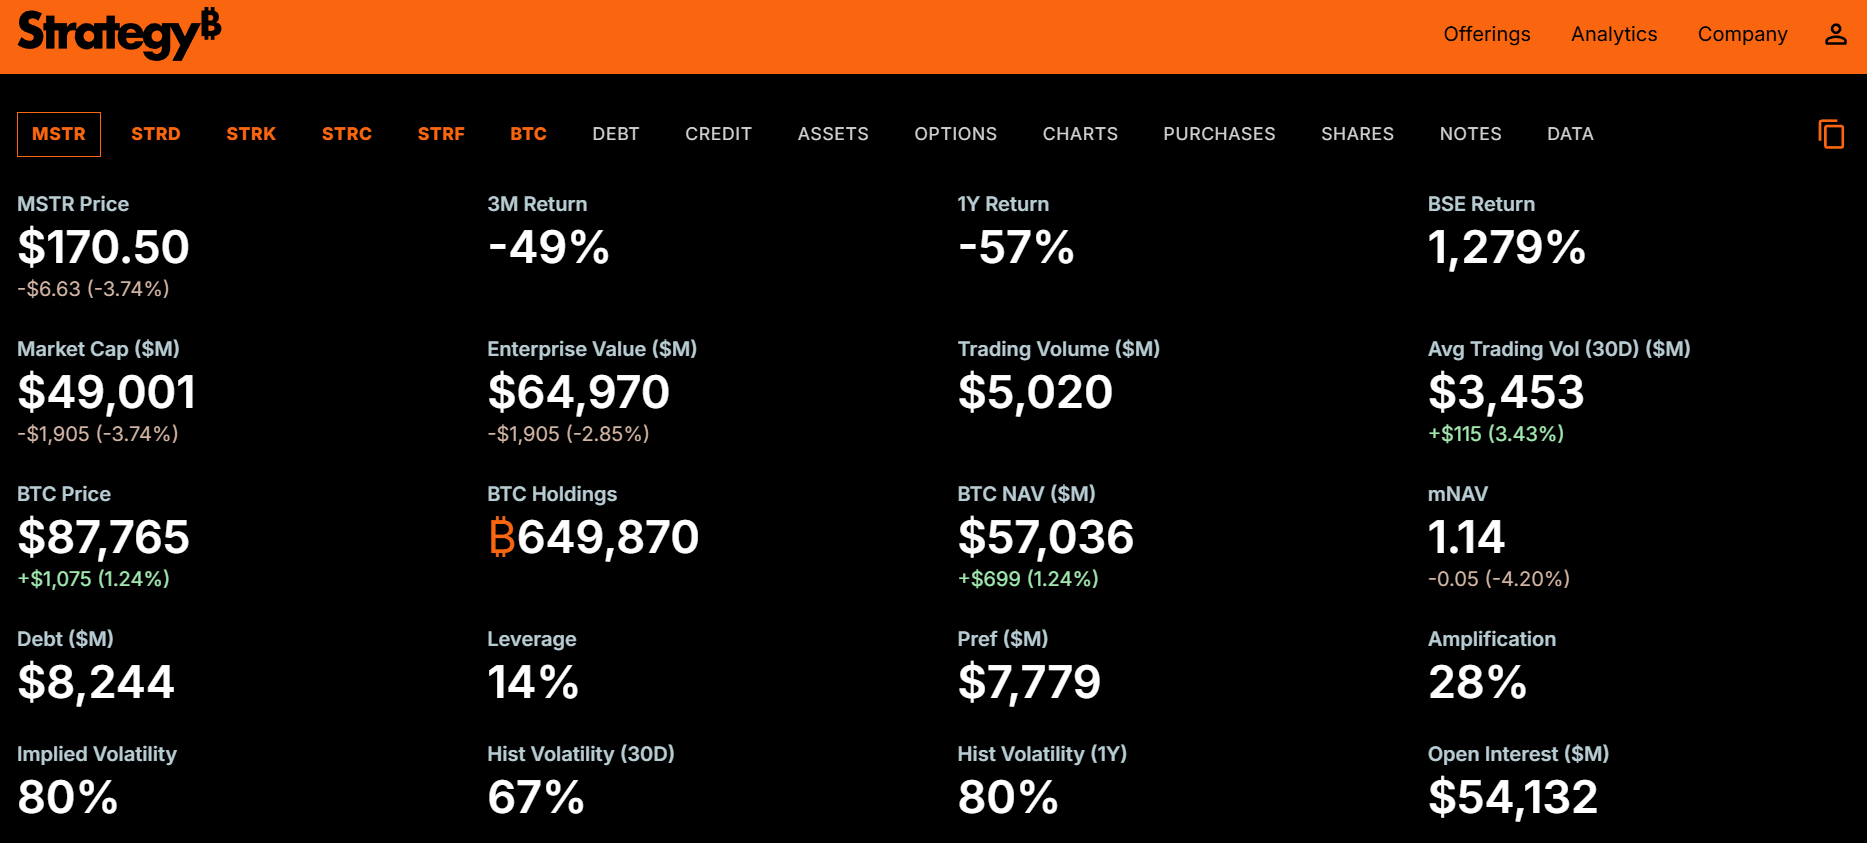Screen dimensions: 1867x843
Task: Open the Analytics menu
Action: point(1613,35)
